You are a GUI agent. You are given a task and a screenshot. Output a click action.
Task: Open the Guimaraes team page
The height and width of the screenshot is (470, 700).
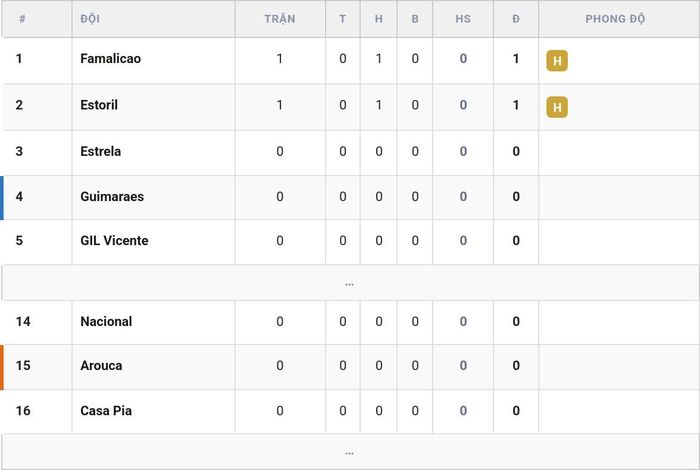pyautogui.click(x=112, y=196)
